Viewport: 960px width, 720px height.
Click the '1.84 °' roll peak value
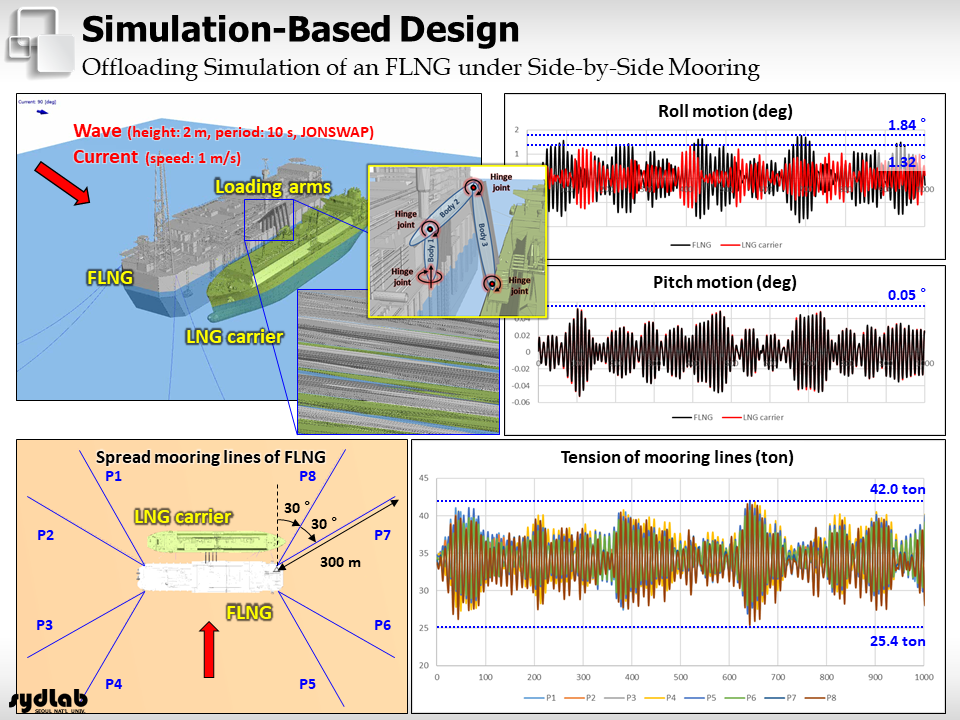[x=907, y=125]
